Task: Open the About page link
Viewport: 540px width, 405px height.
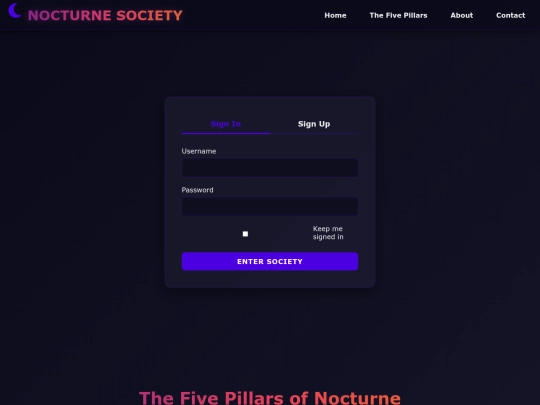Action: tap(461, 15)
